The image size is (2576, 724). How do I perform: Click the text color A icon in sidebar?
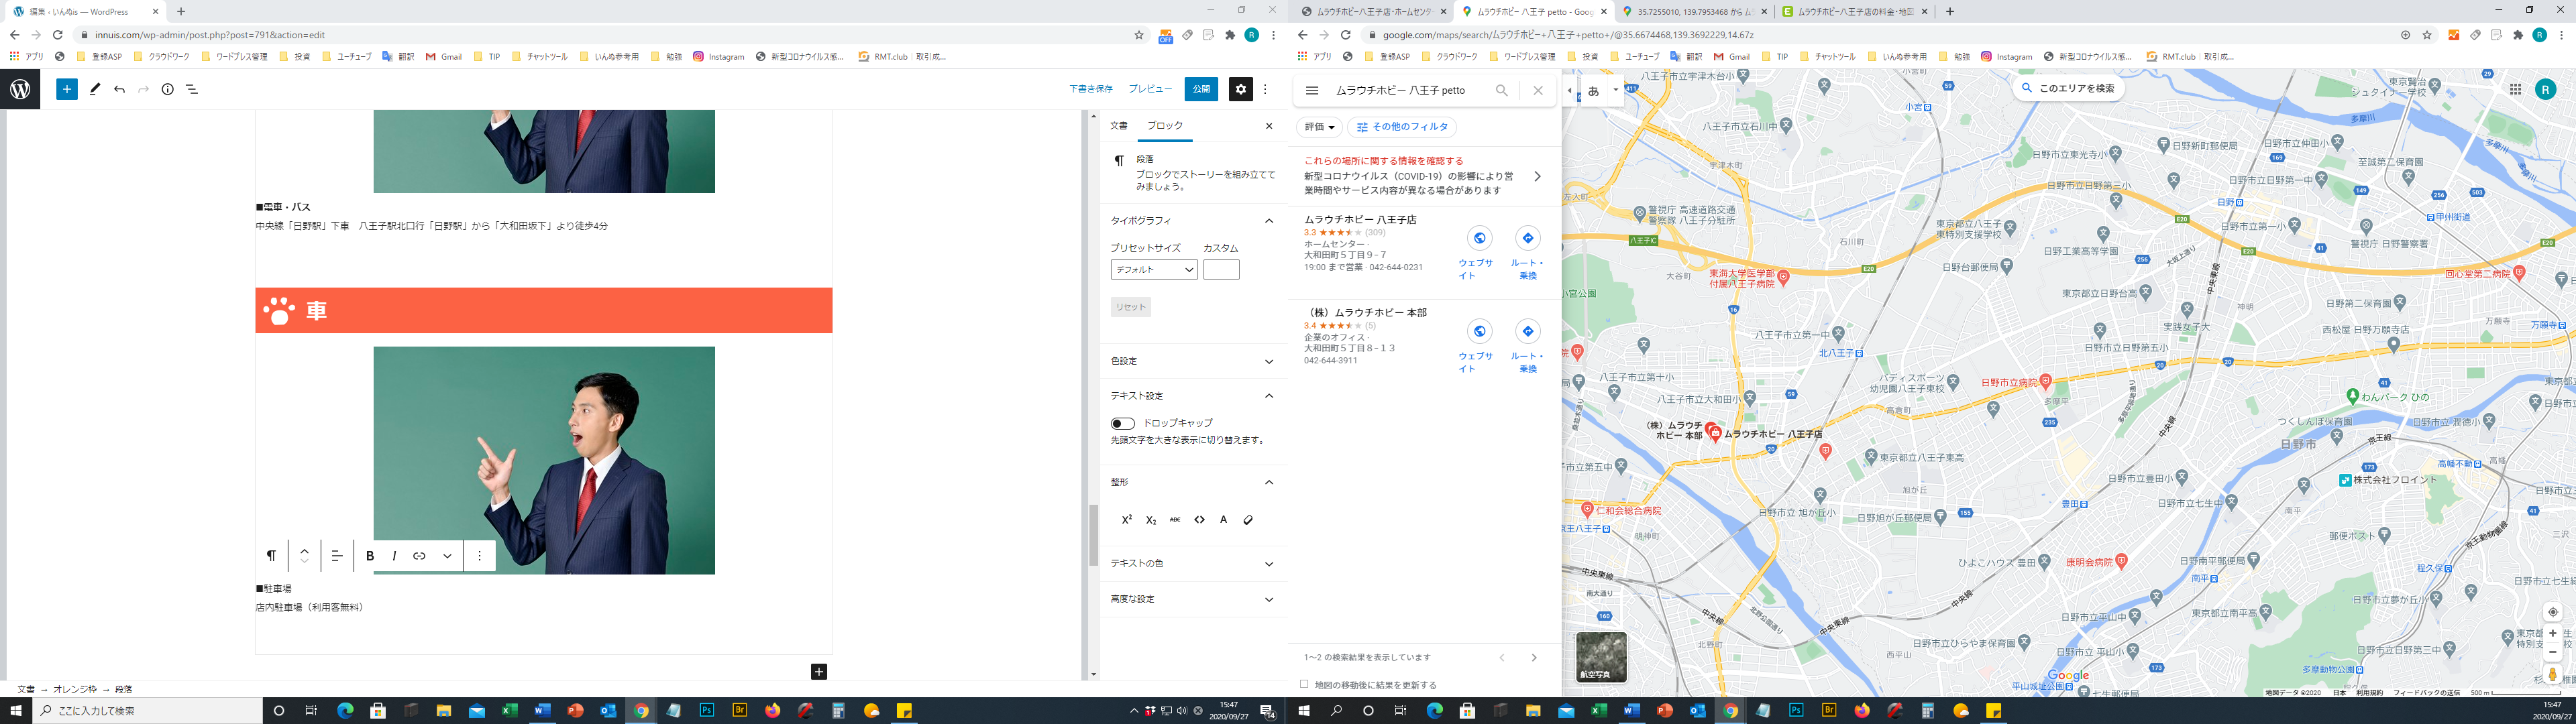1223,520
